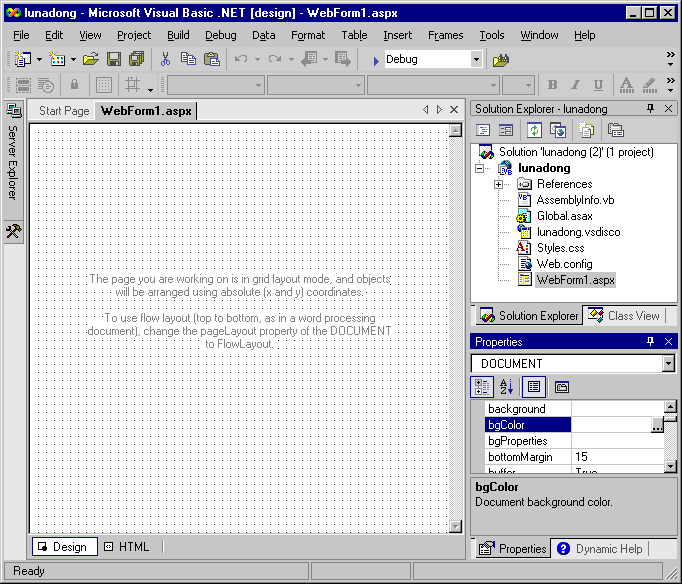
Task: Click the Save All icon
Action: click(137, 59)
